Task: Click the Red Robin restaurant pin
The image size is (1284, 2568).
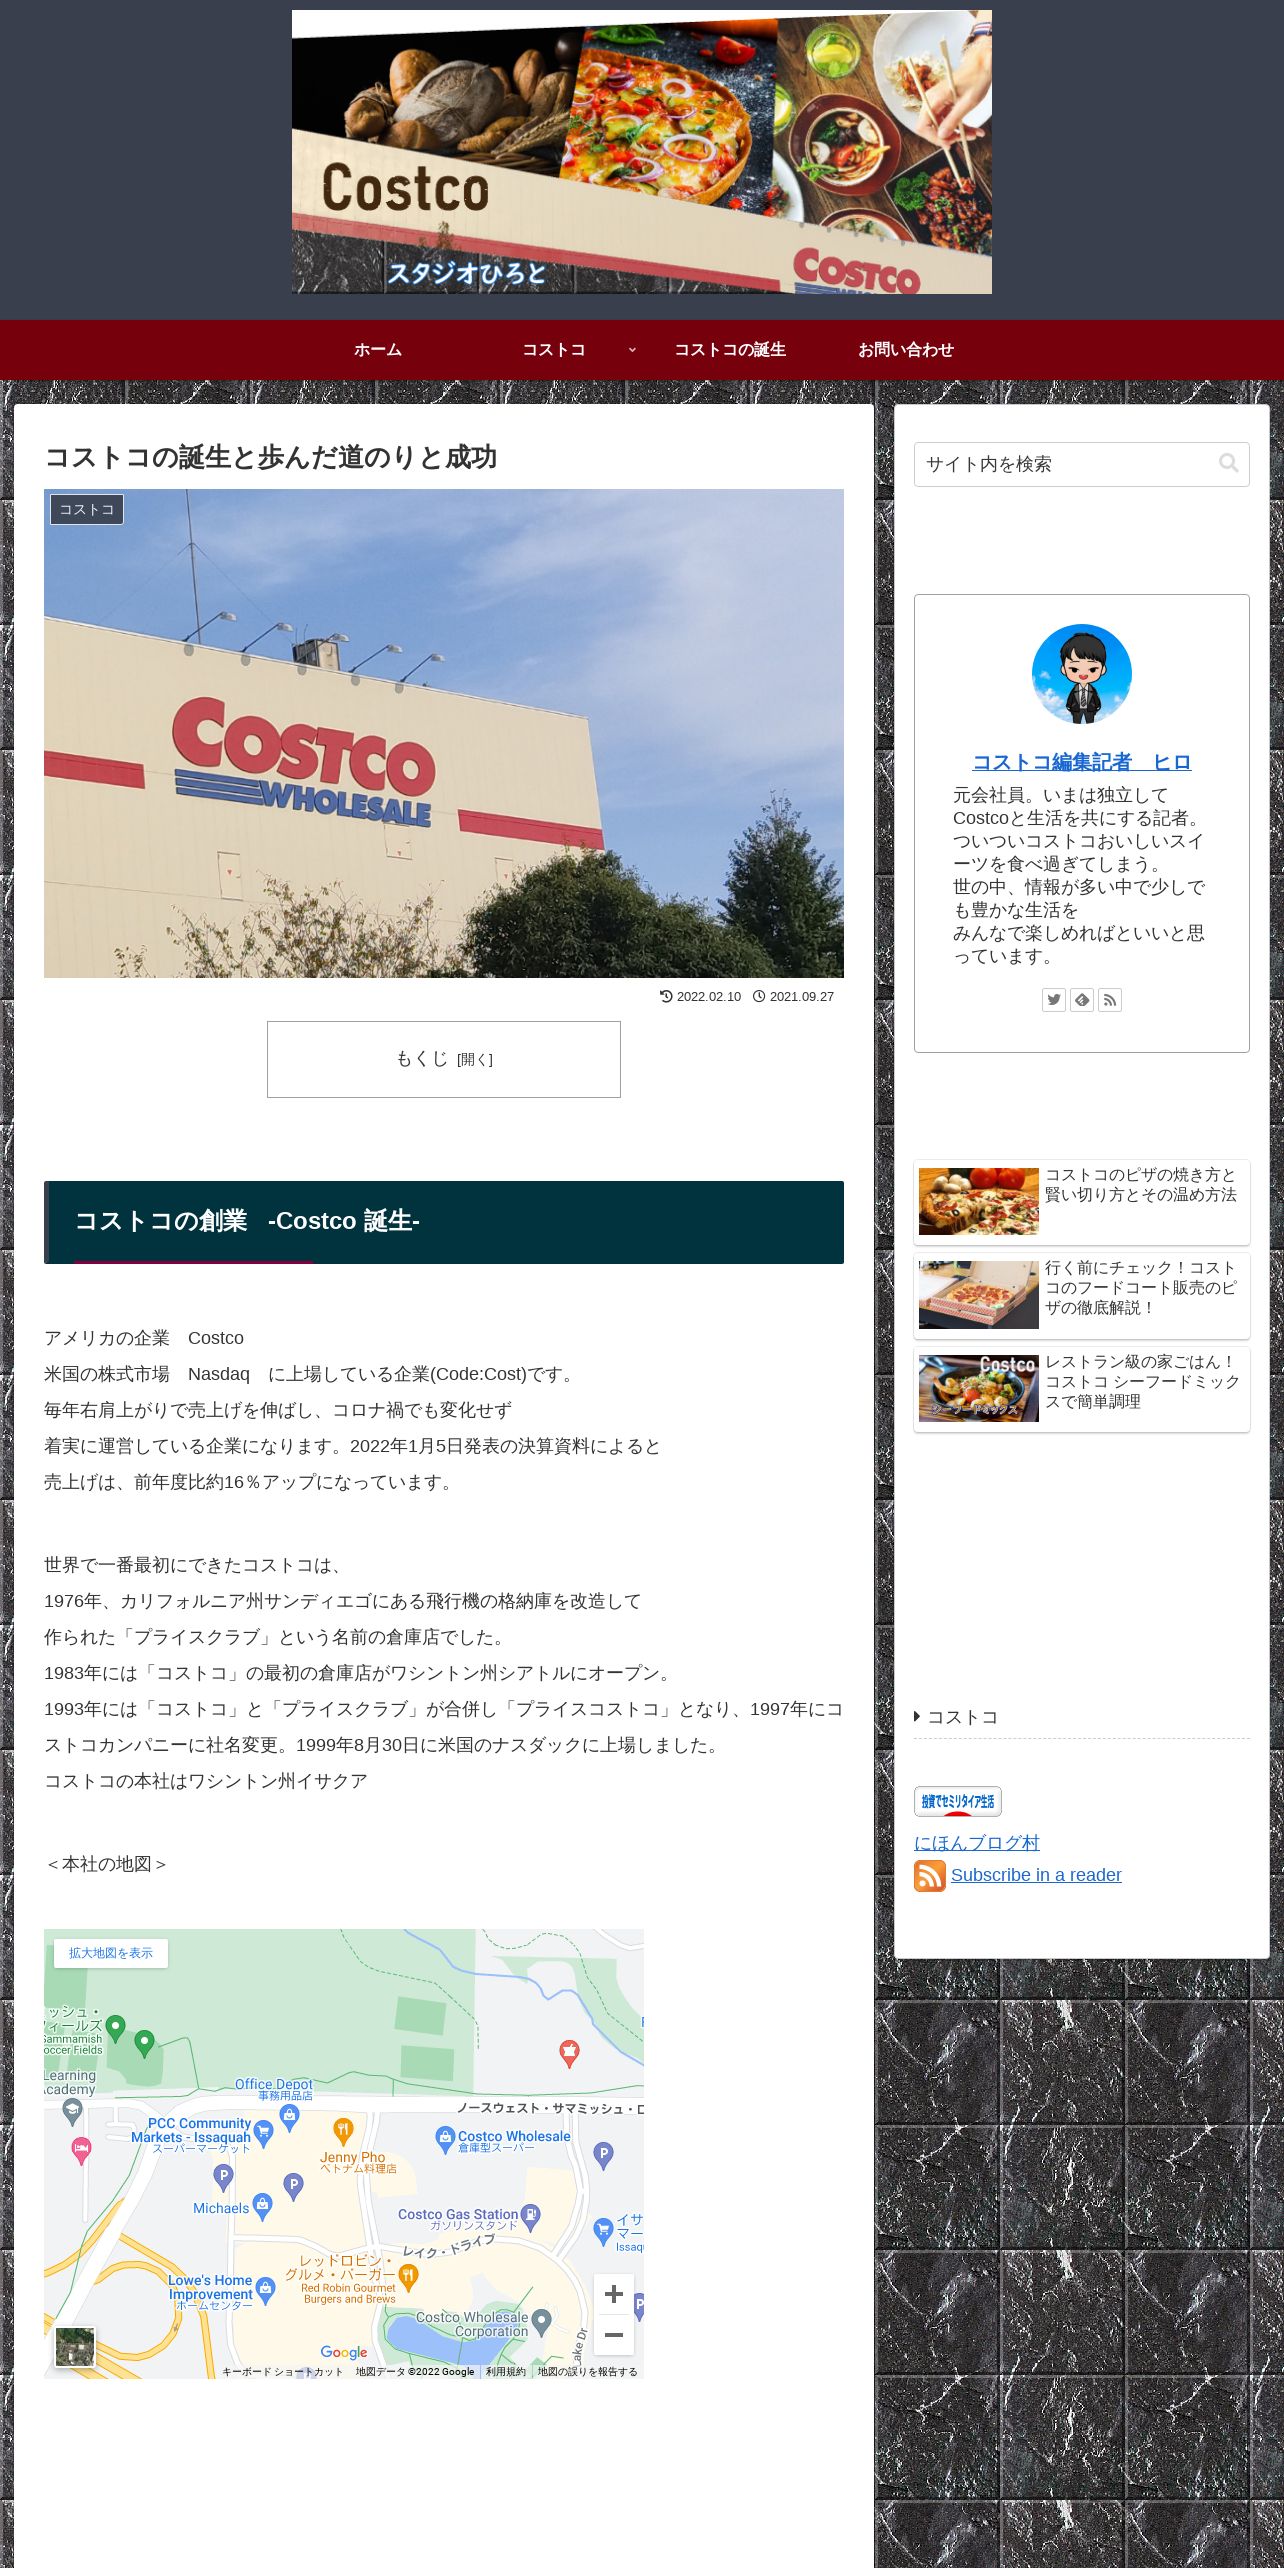Action: [408, 2277]
